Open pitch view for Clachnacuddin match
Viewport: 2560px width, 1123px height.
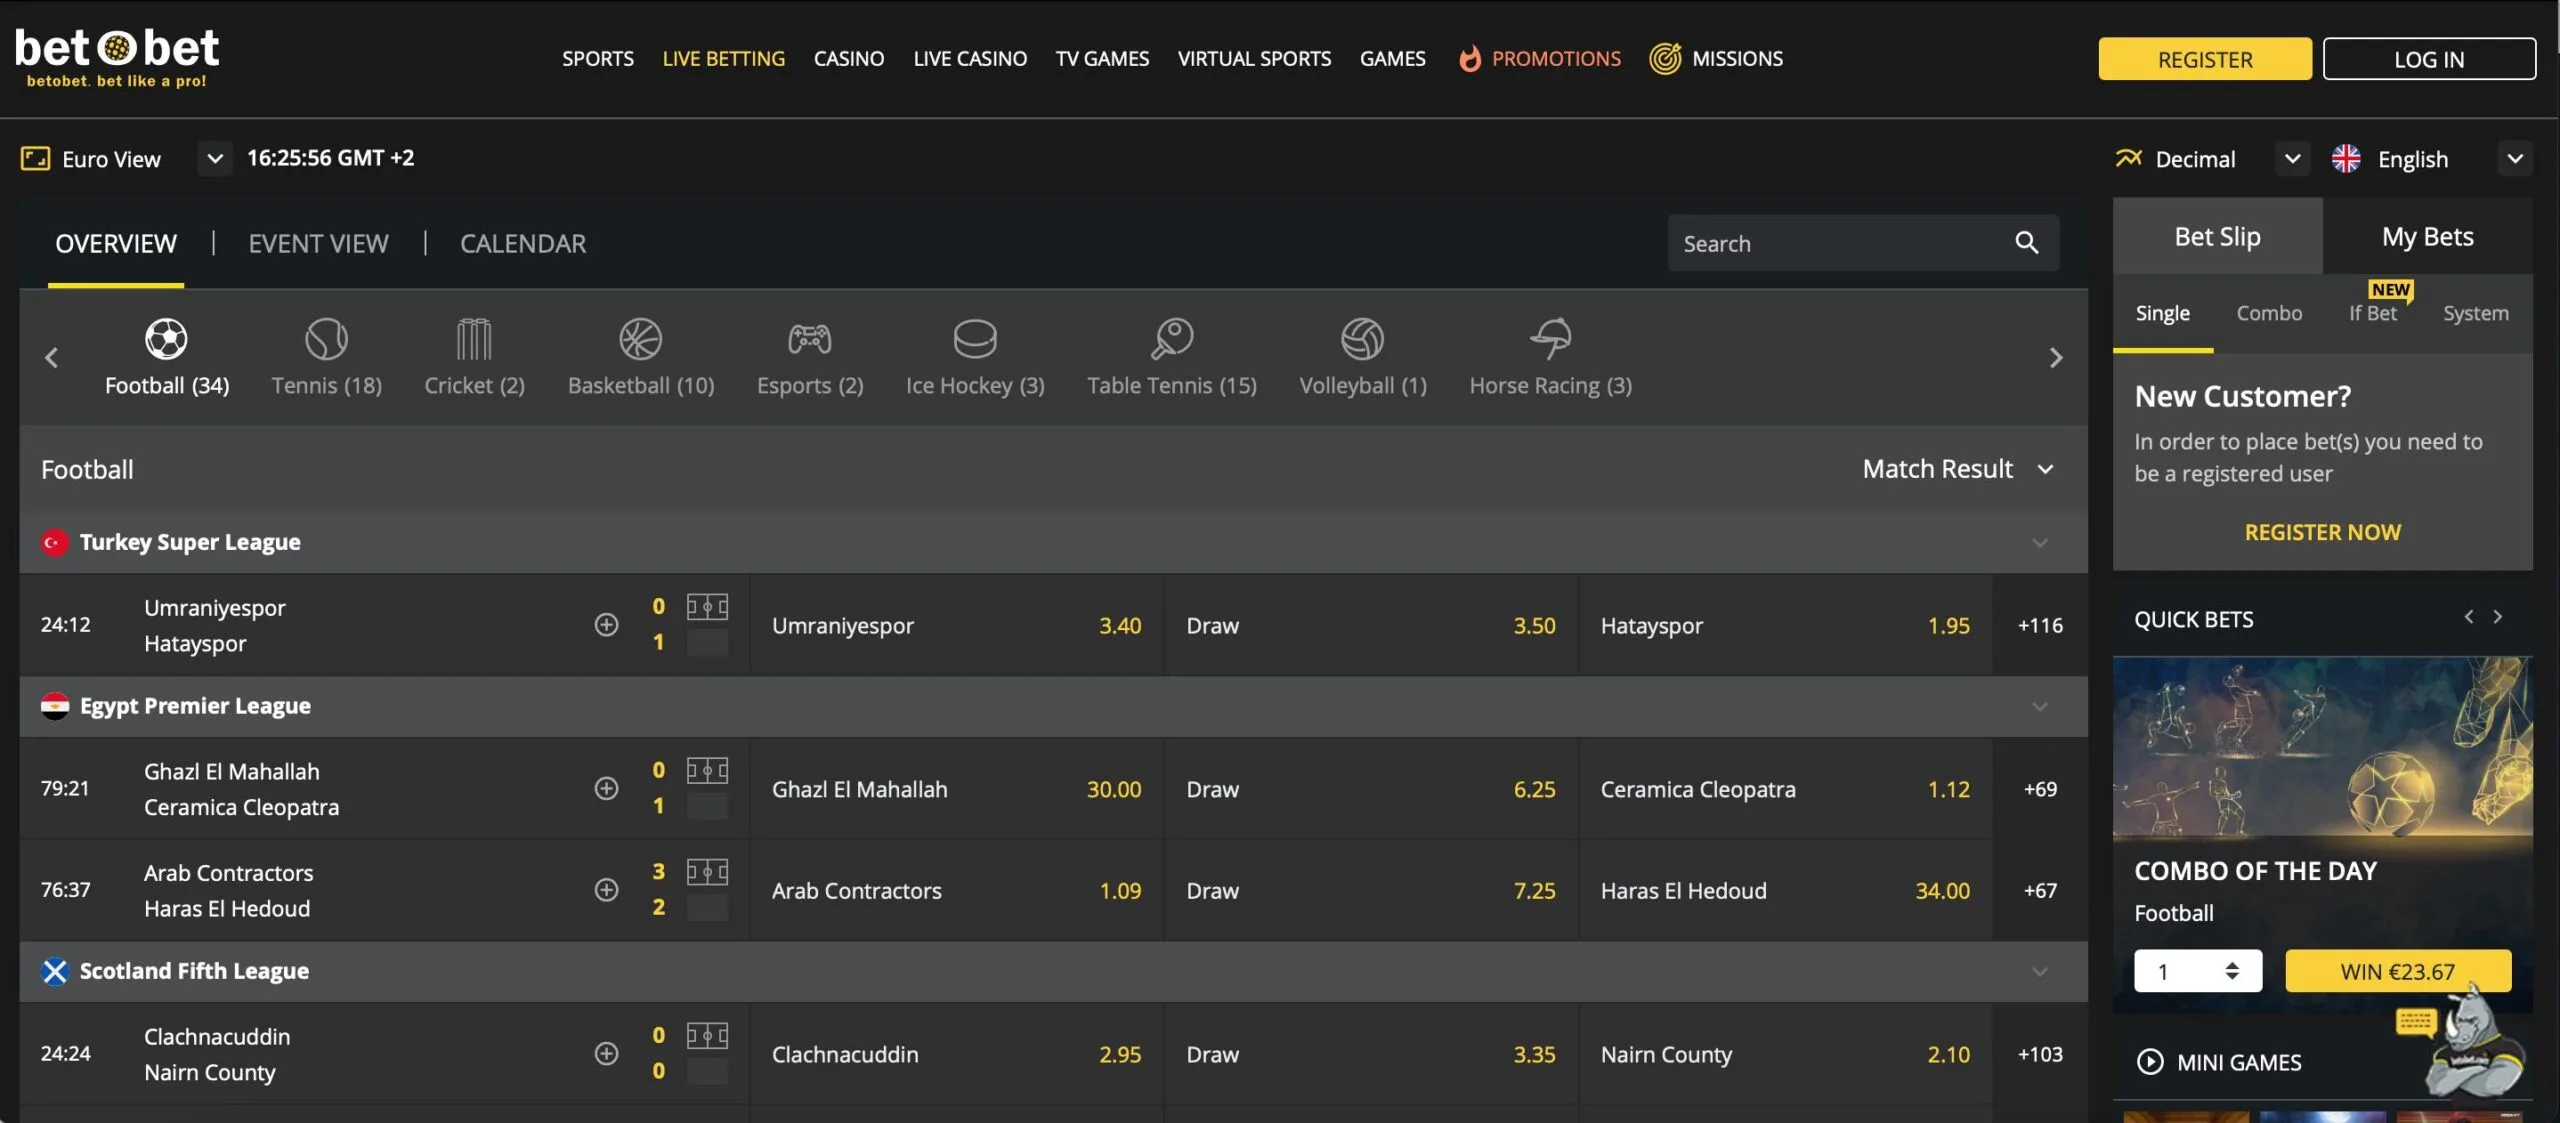(707, 1036)
